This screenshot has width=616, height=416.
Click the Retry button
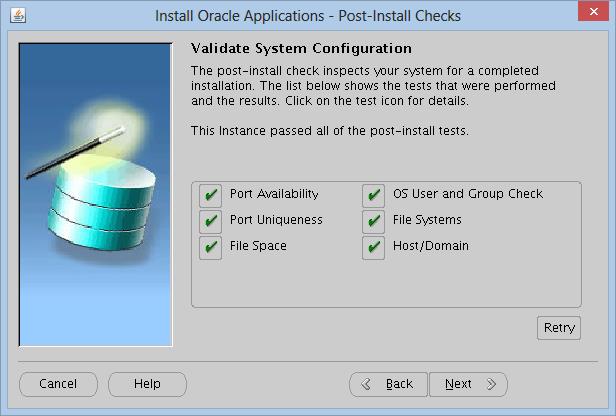click(x=559, y=328)
